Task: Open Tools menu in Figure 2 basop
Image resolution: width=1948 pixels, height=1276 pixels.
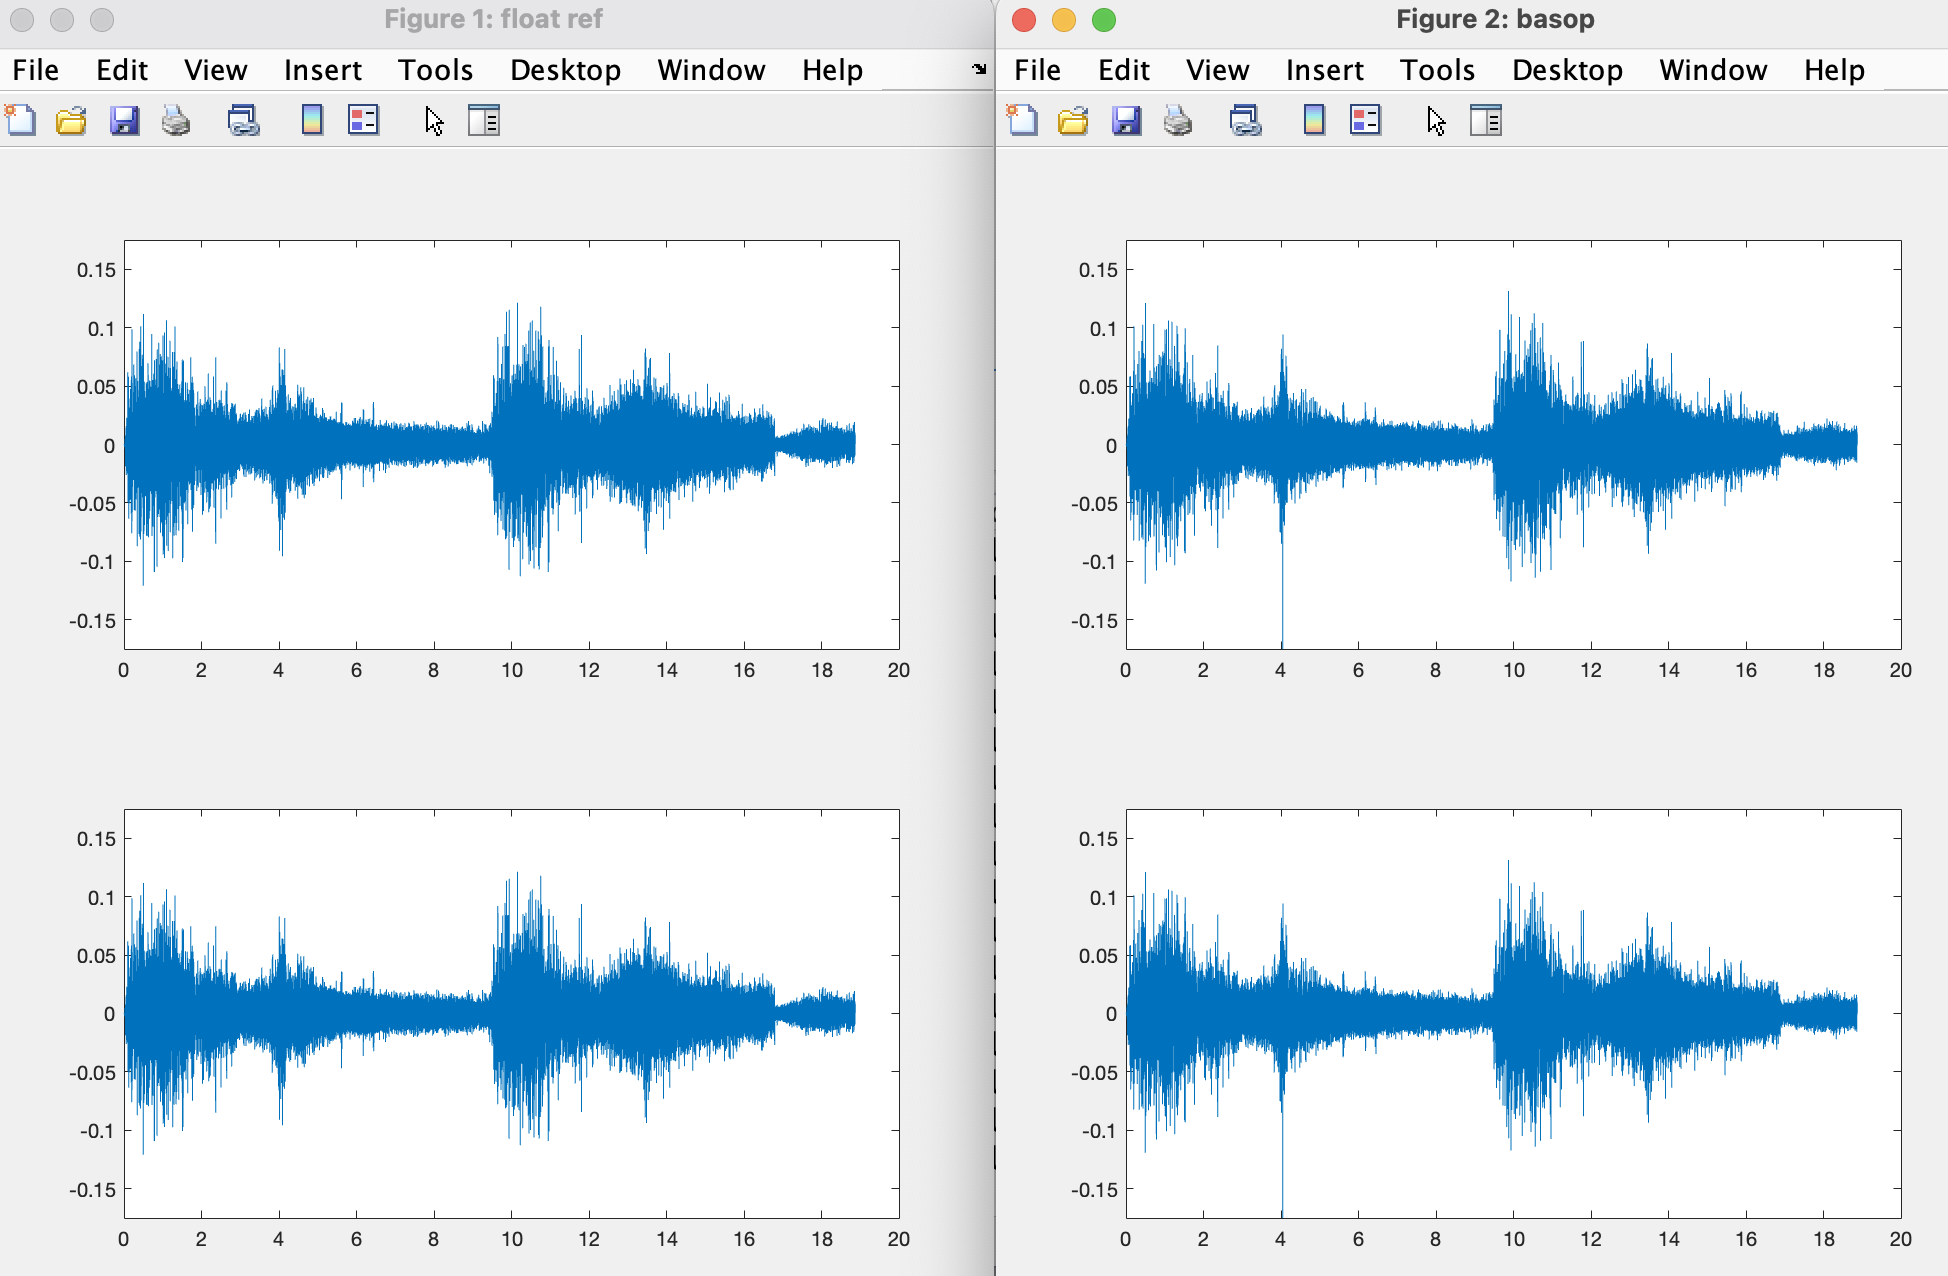Action: coord(1437,70)
